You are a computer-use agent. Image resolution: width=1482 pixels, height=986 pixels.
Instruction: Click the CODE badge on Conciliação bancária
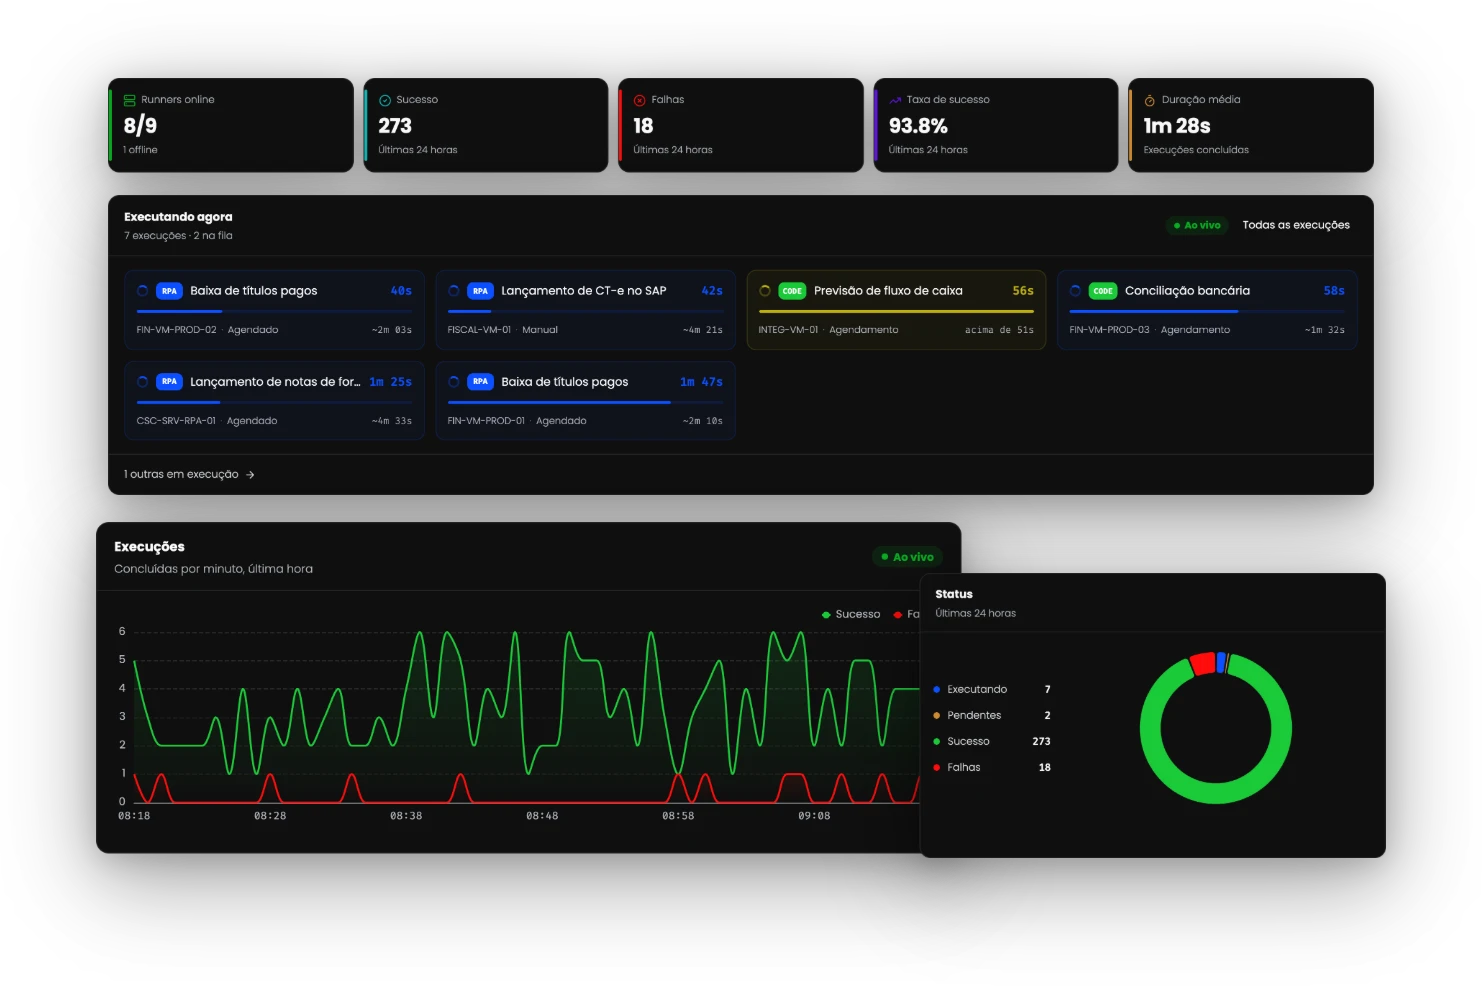click(x=1103, y=291)
